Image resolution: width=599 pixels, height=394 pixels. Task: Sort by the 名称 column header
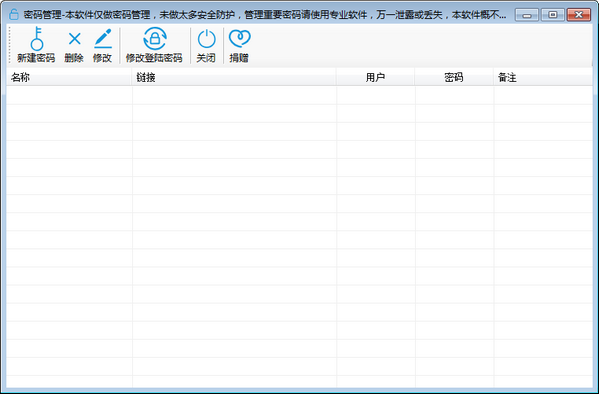(x=69, y=78)
